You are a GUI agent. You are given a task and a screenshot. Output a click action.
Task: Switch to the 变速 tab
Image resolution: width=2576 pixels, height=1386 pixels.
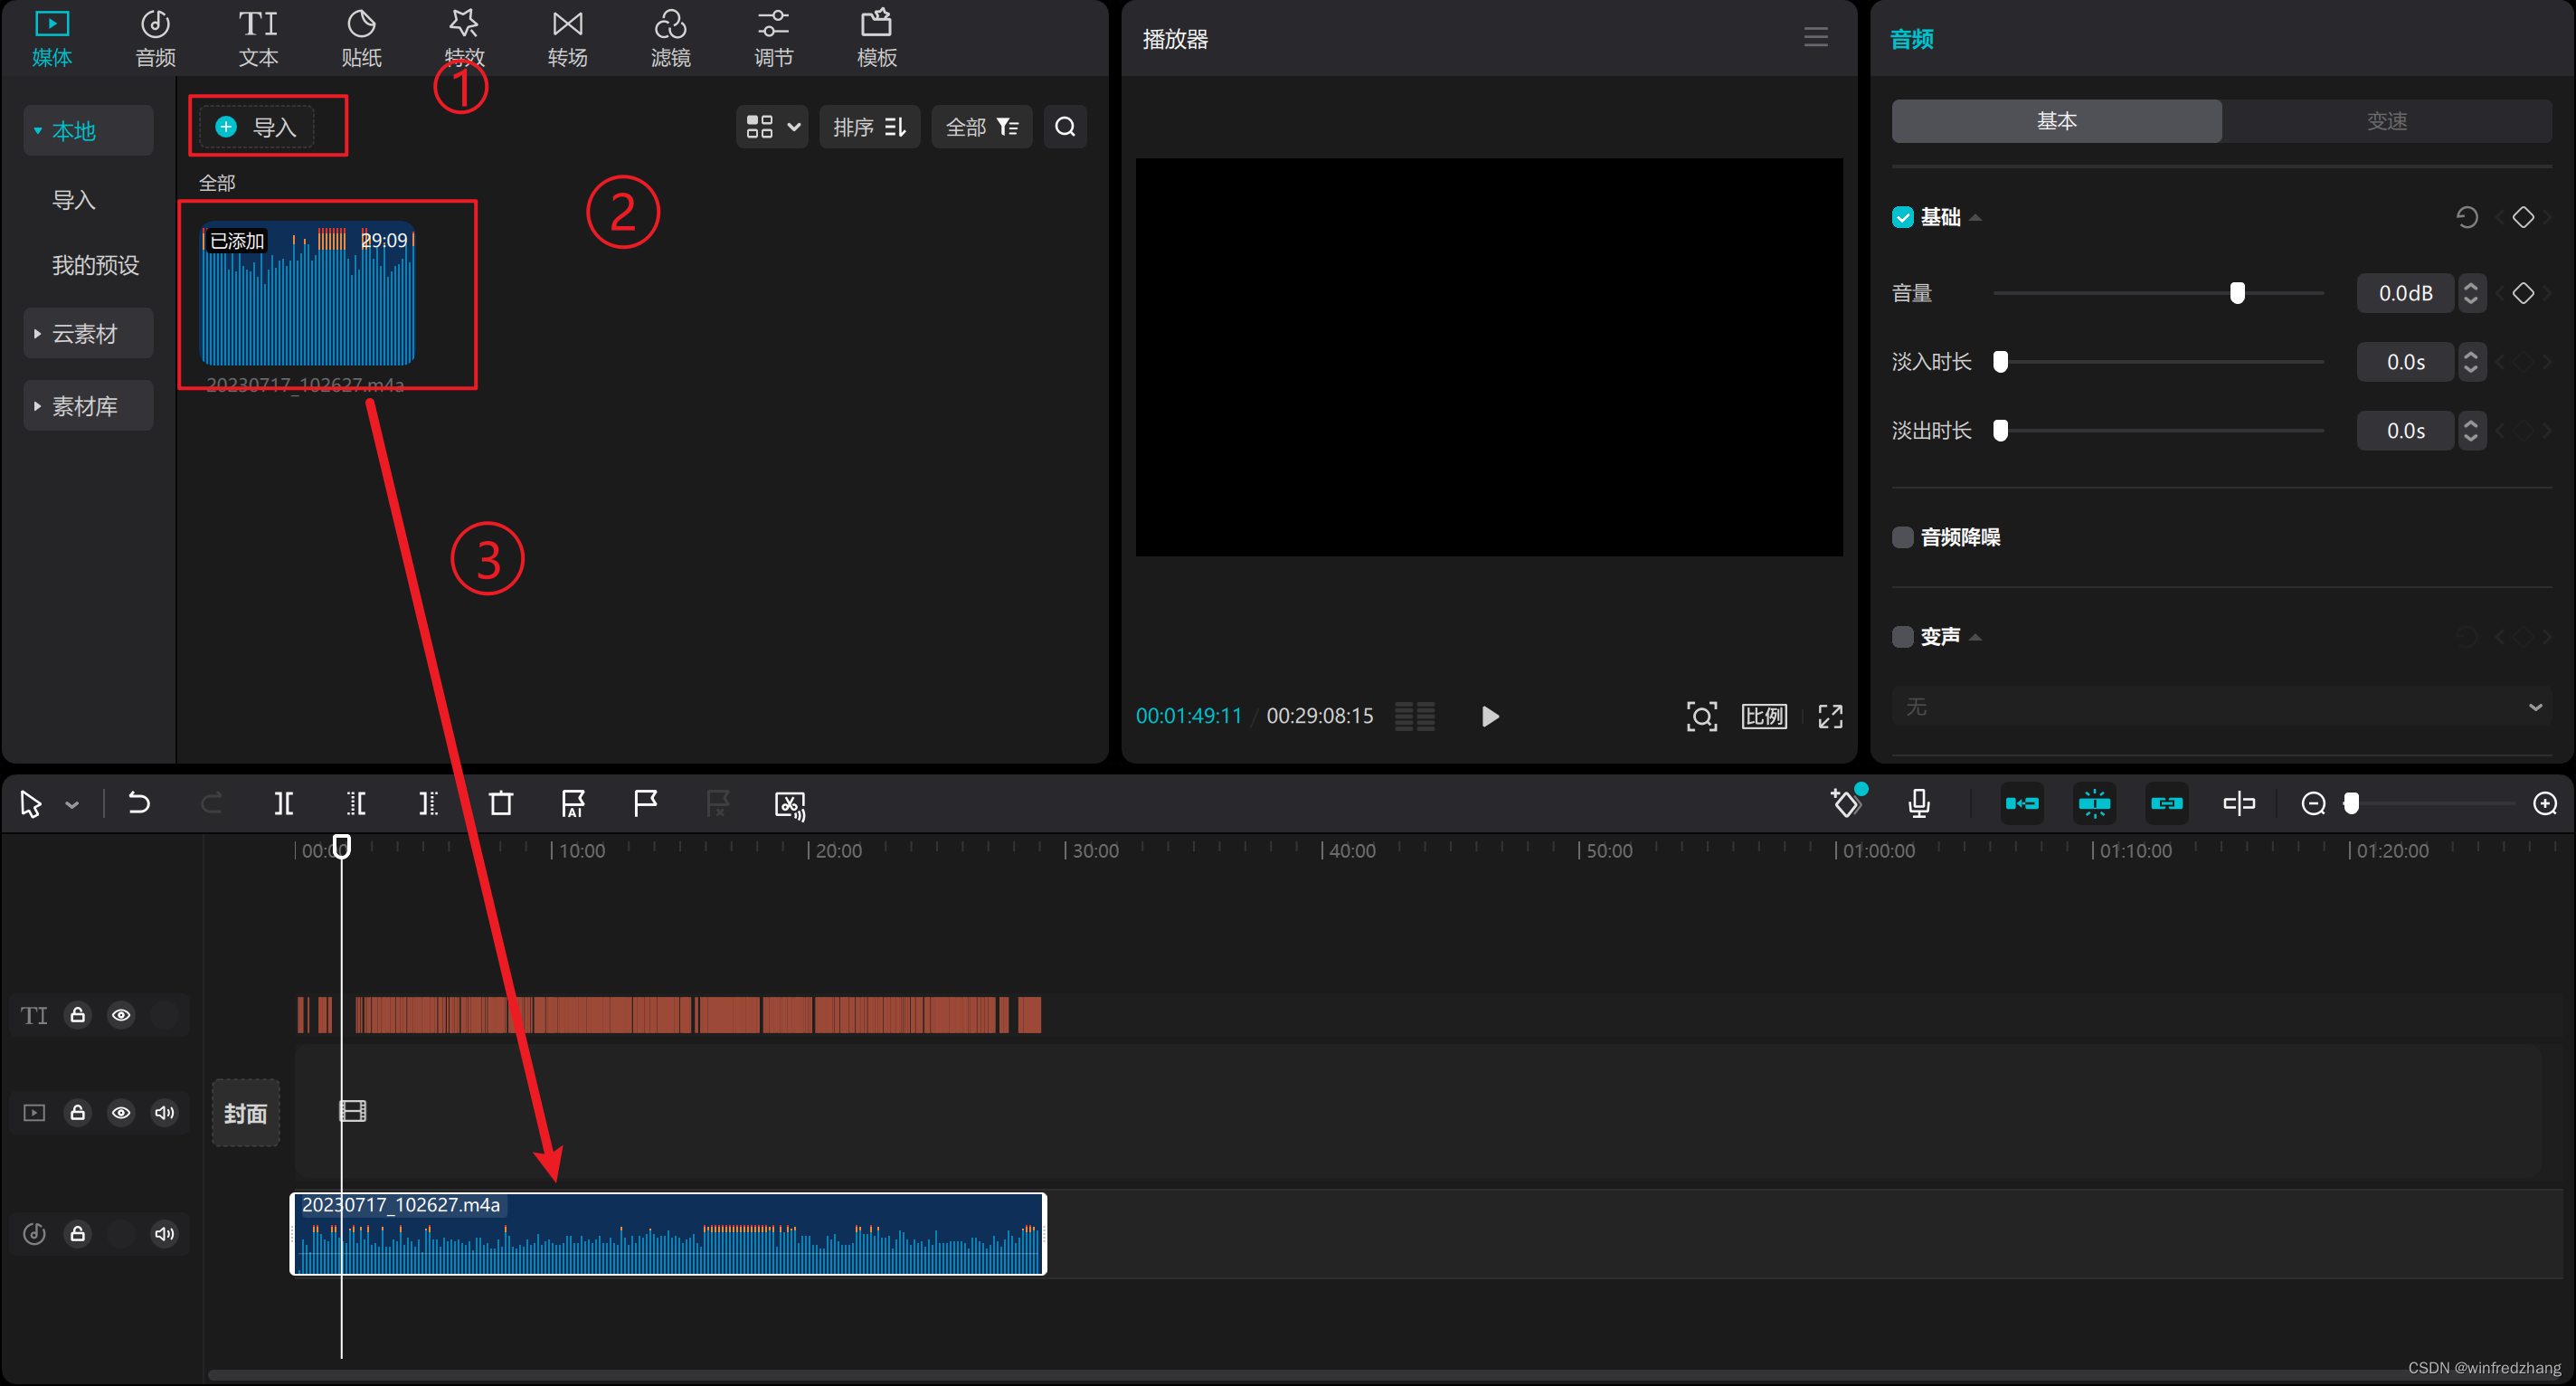(x=2386, y=121)
